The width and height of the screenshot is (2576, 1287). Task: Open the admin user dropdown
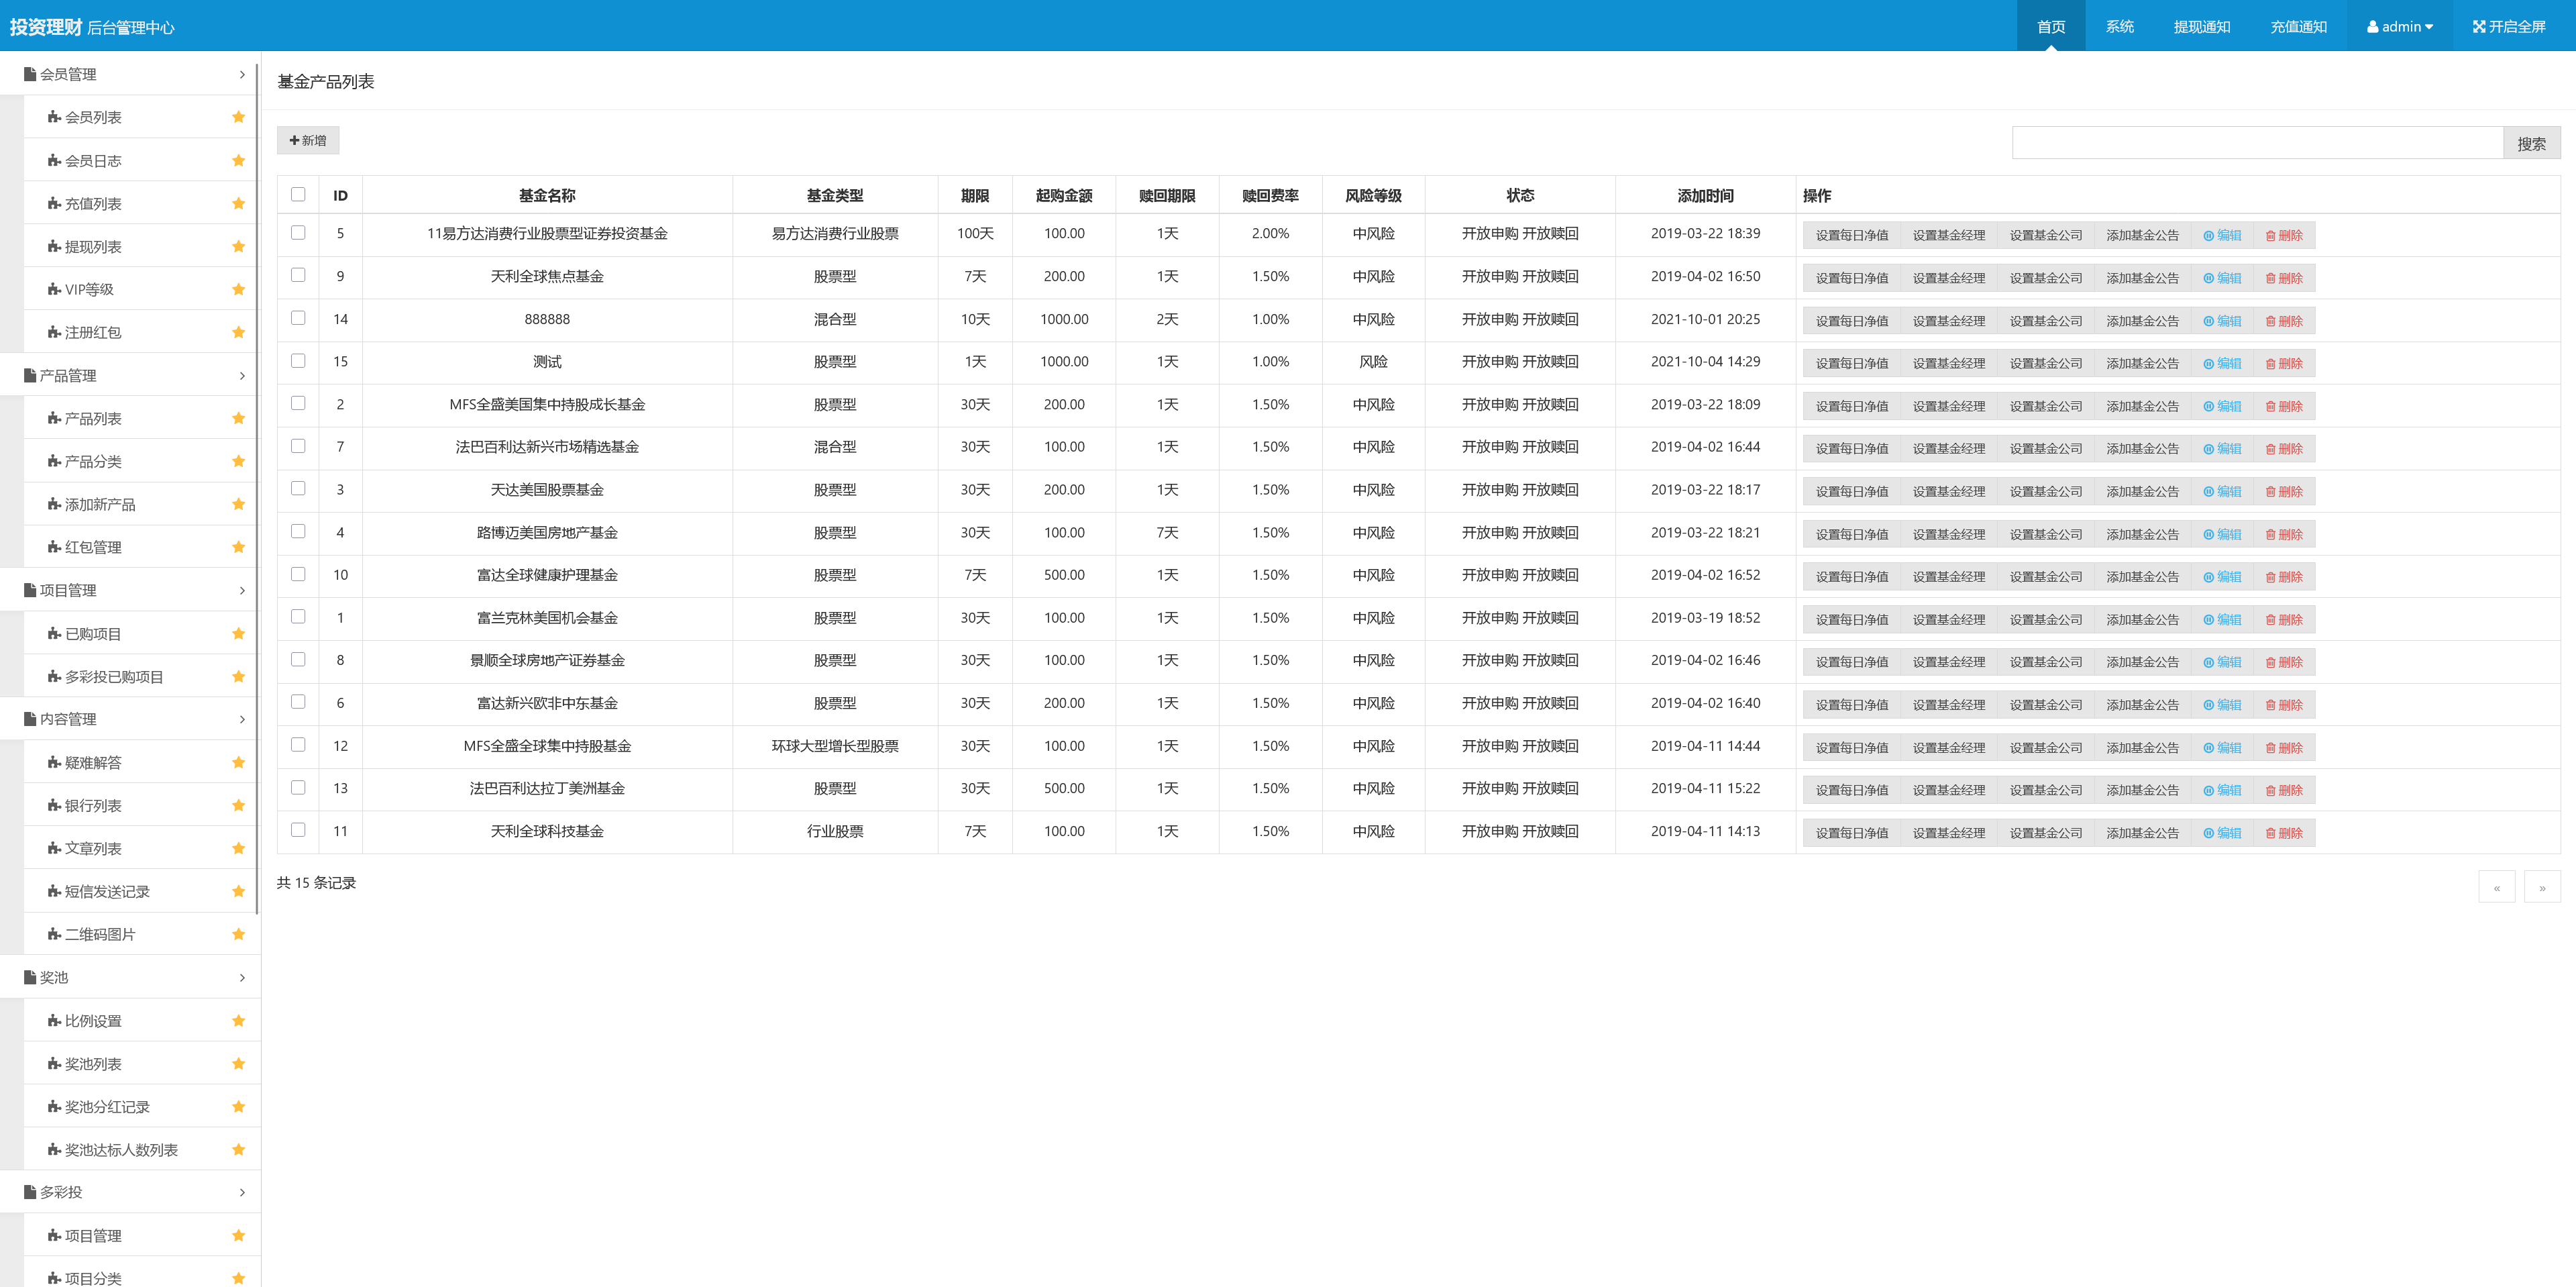point(2399,27)
